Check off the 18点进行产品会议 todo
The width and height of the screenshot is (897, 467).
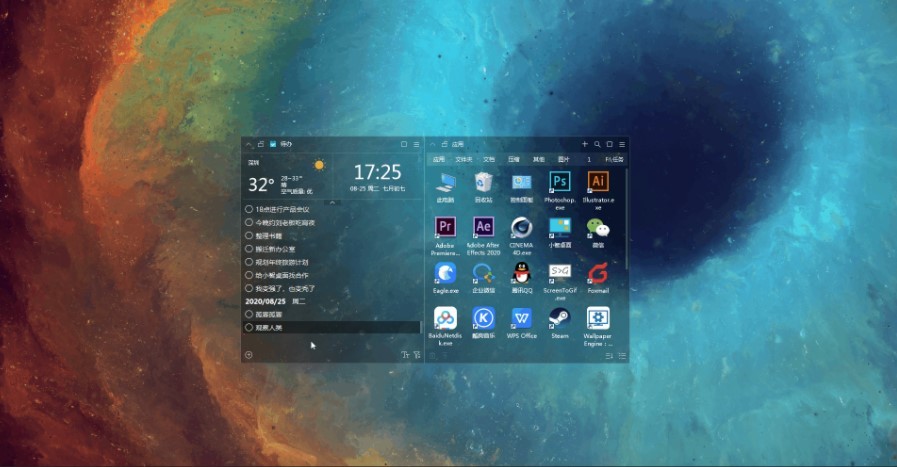click(x=249, y=209)
